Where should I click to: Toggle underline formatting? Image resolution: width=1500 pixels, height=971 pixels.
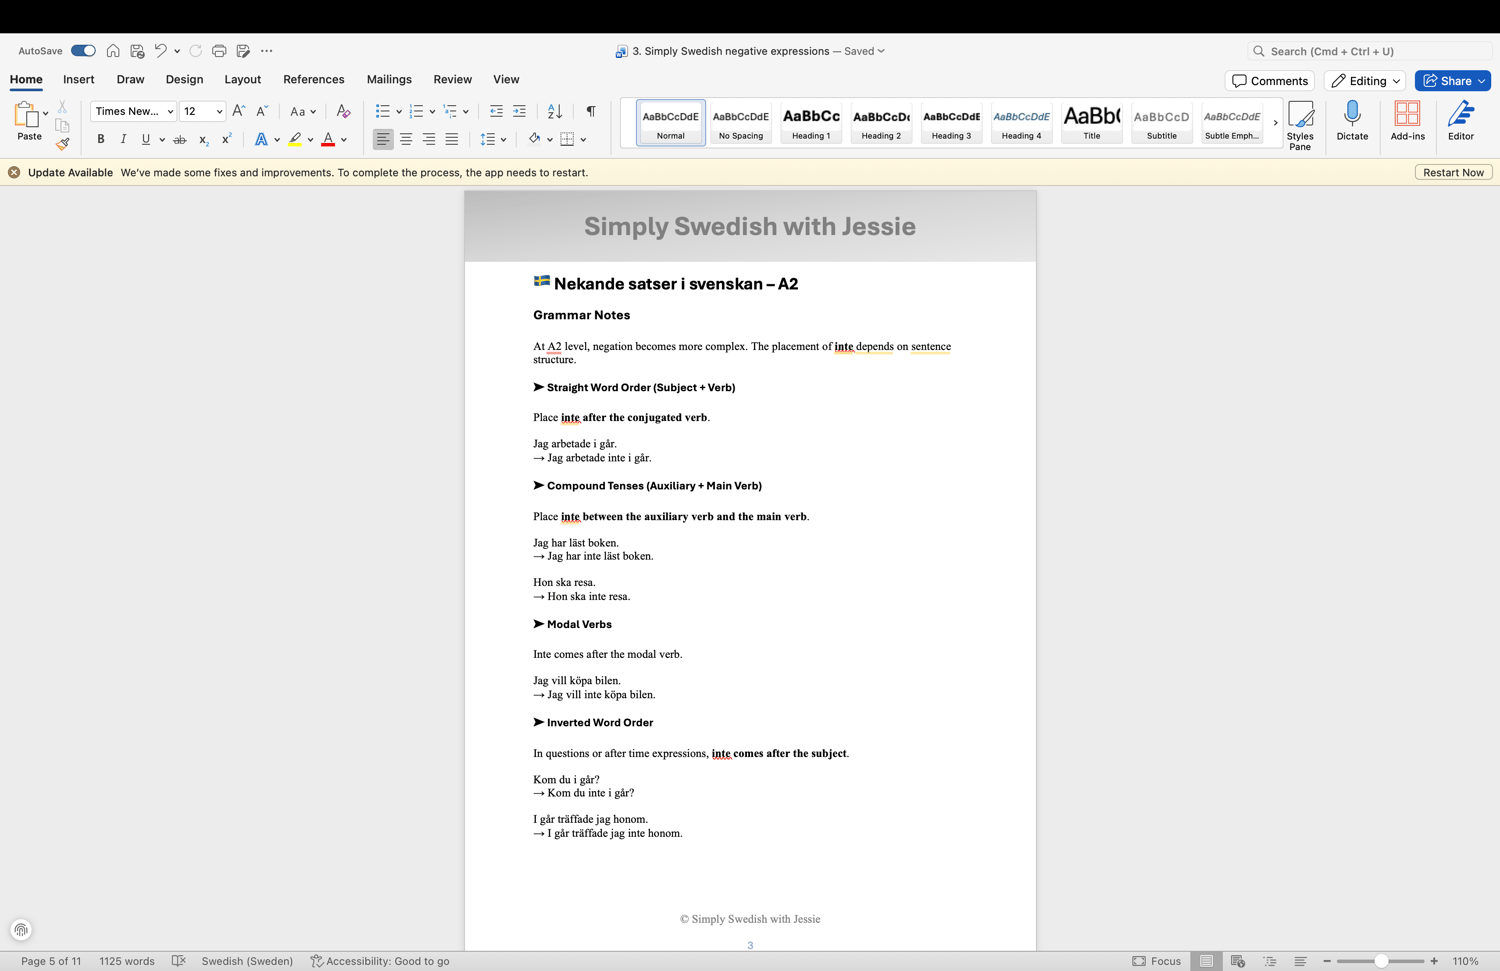pyautogui.click(x=146, y=140)
